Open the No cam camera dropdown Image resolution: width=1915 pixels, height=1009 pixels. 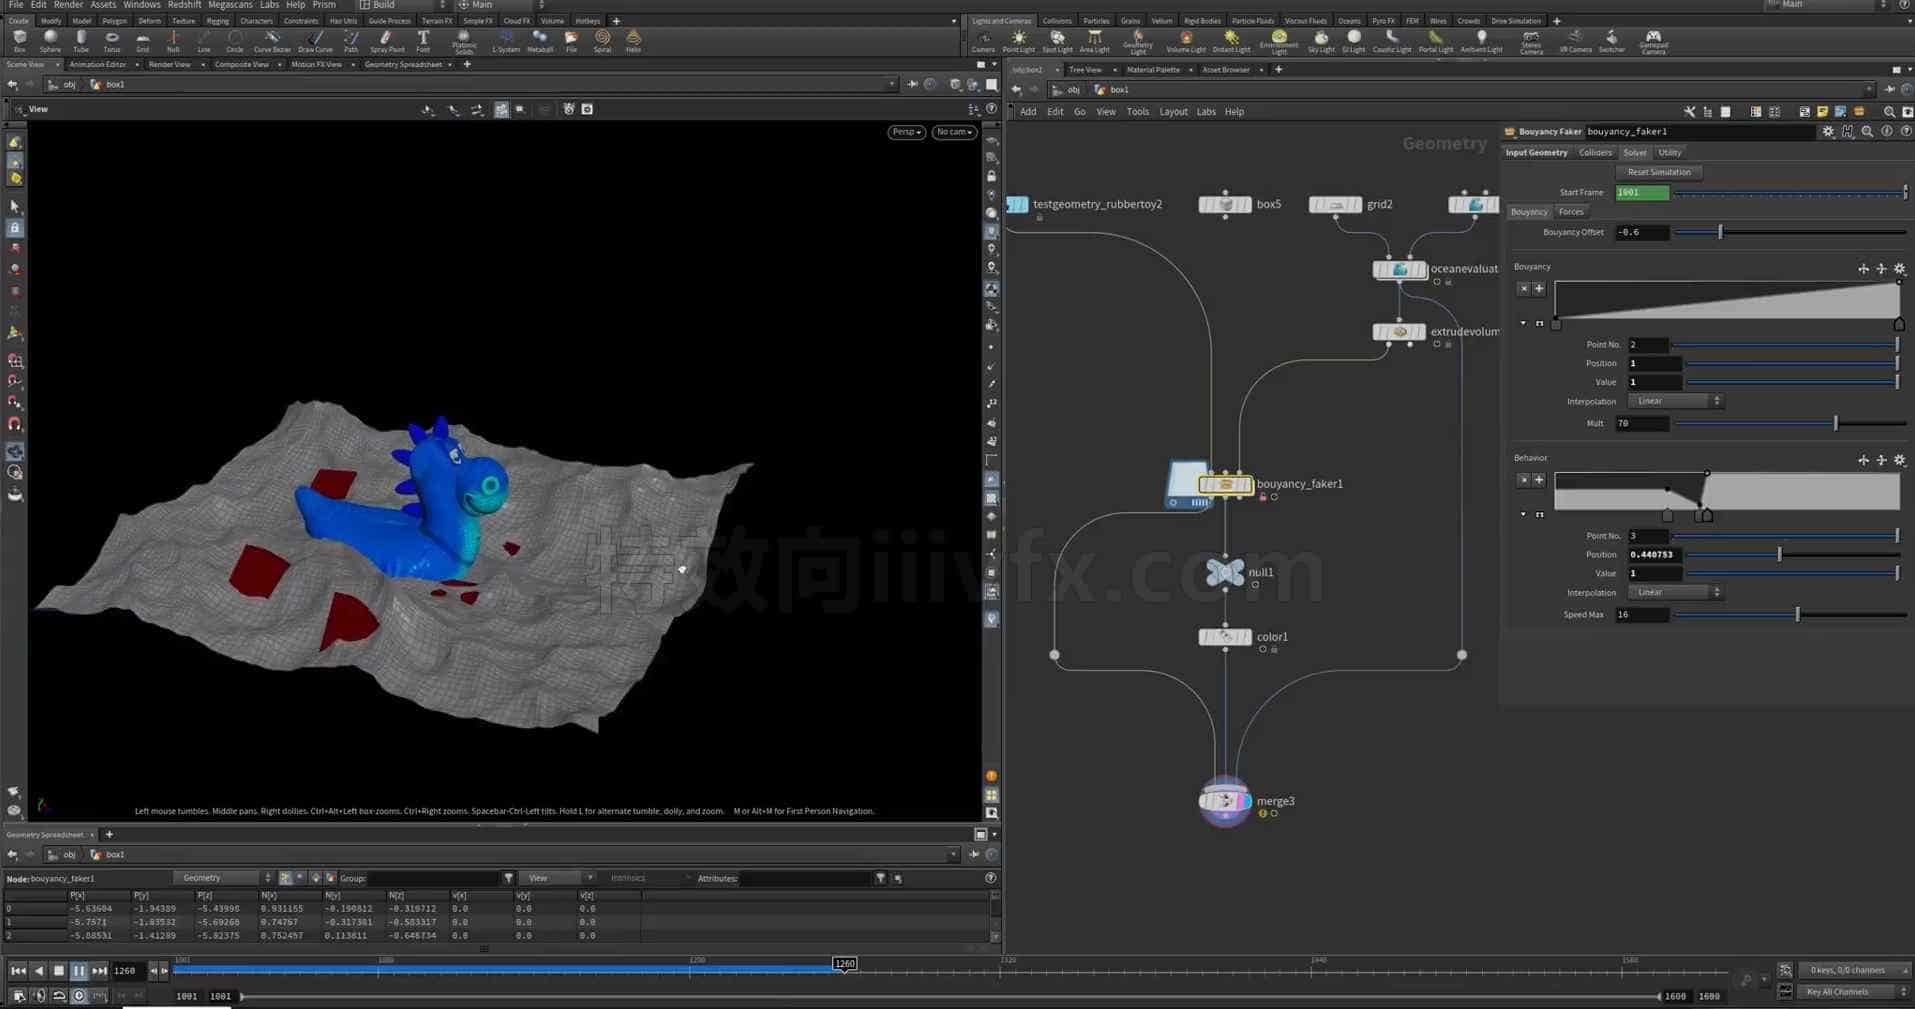tap(954, 132)
